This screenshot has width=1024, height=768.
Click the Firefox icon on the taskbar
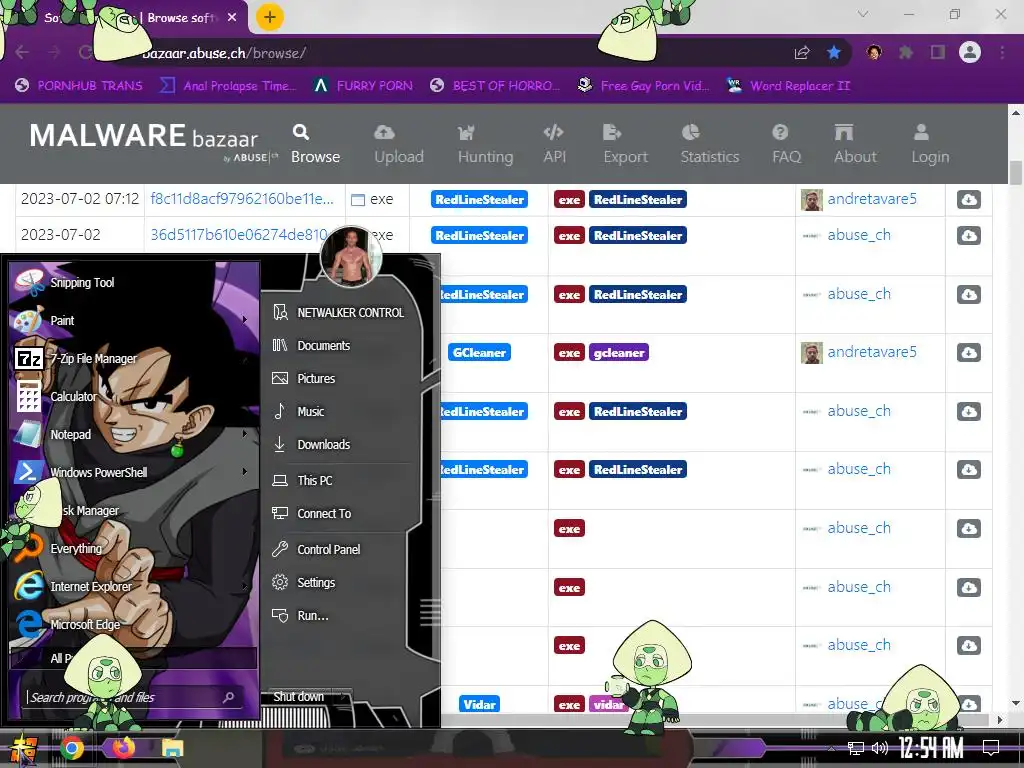(x=123, y=748)
